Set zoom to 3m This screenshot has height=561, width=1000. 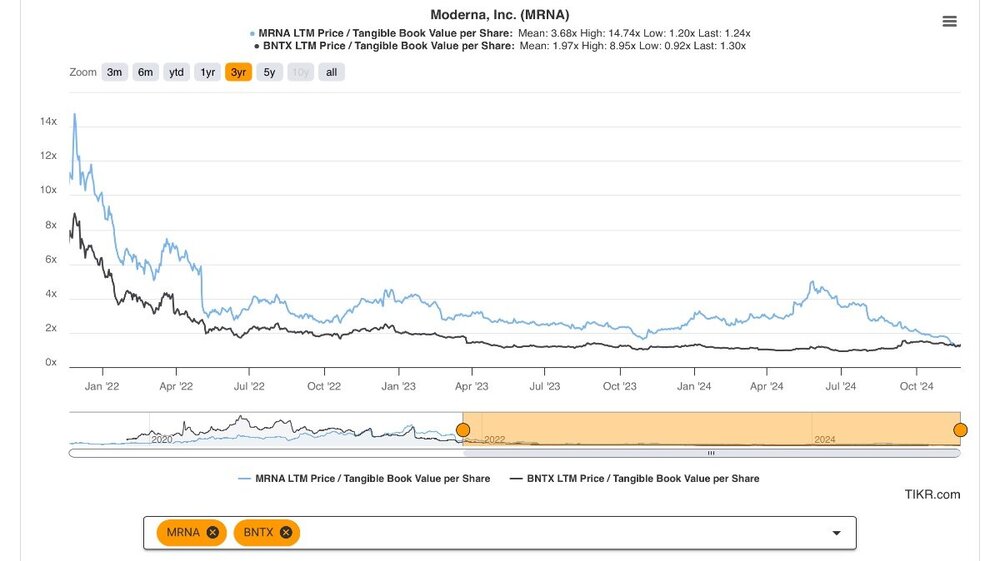pyautogui.click(x=114, y=72)
